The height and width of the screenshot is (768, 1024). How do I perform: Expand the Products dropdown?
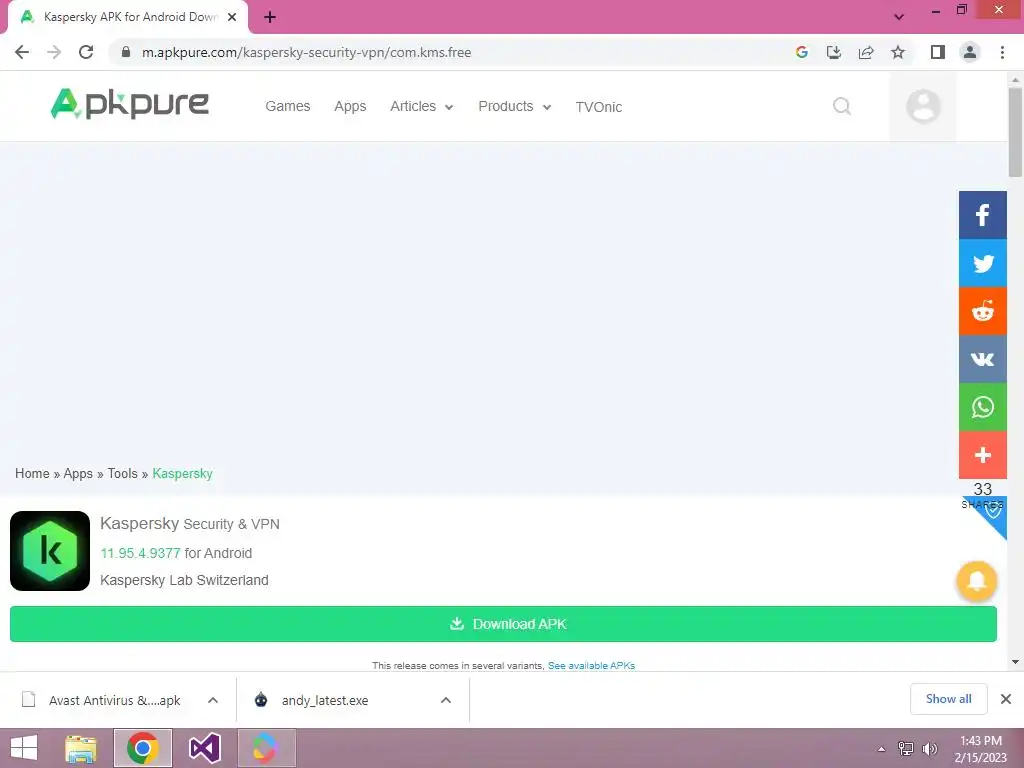(x=515, y=106)
